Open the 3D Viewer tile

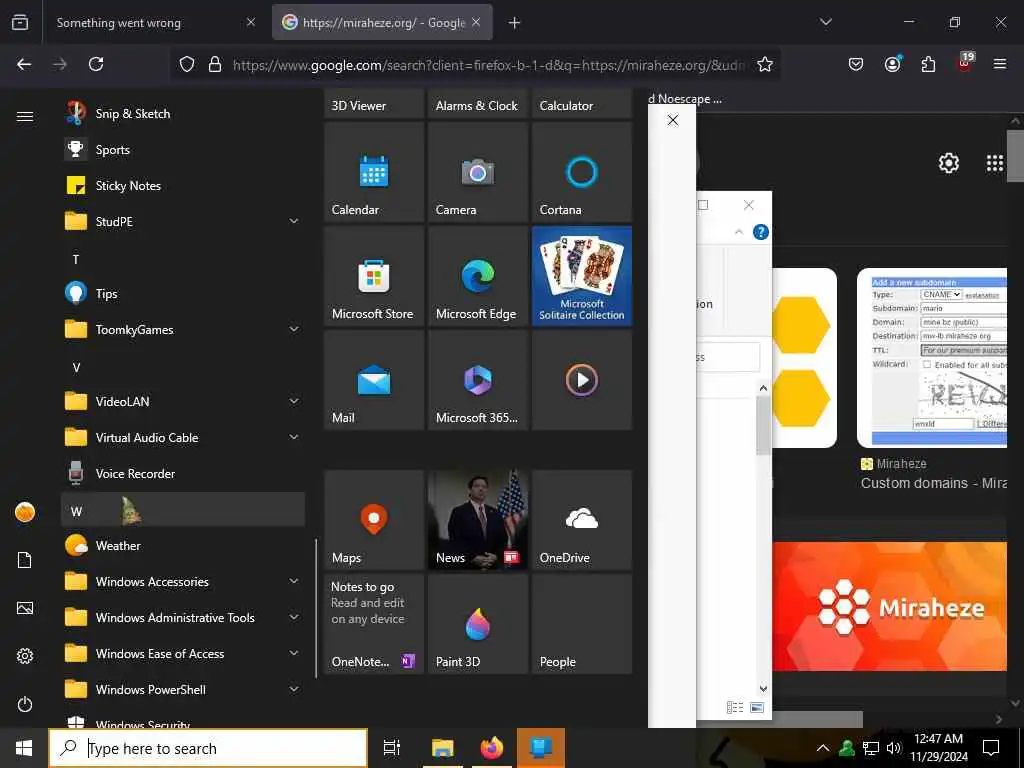pyautogui.click(x=374, y=104)
